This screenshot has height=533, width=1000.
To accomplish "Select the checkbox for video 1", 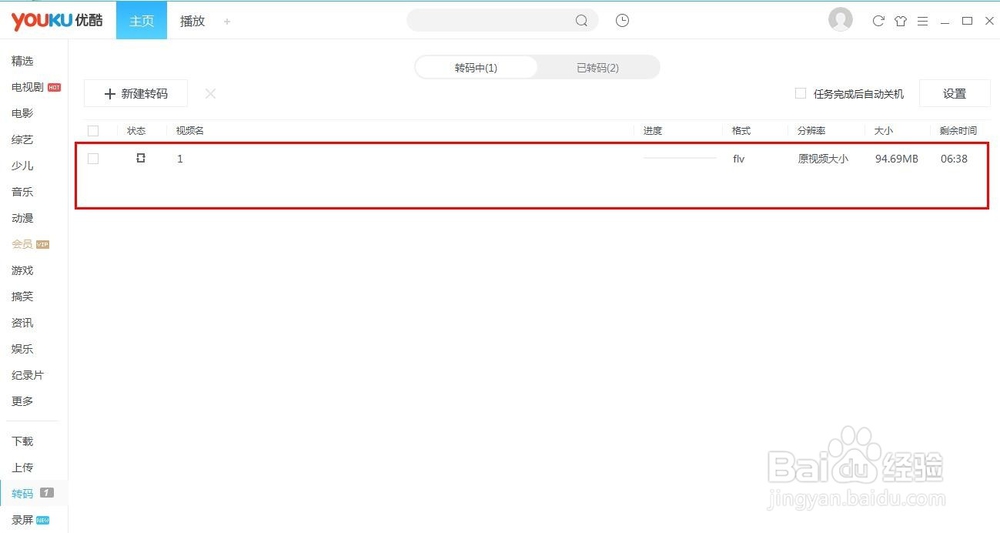I will pos(93,158).
